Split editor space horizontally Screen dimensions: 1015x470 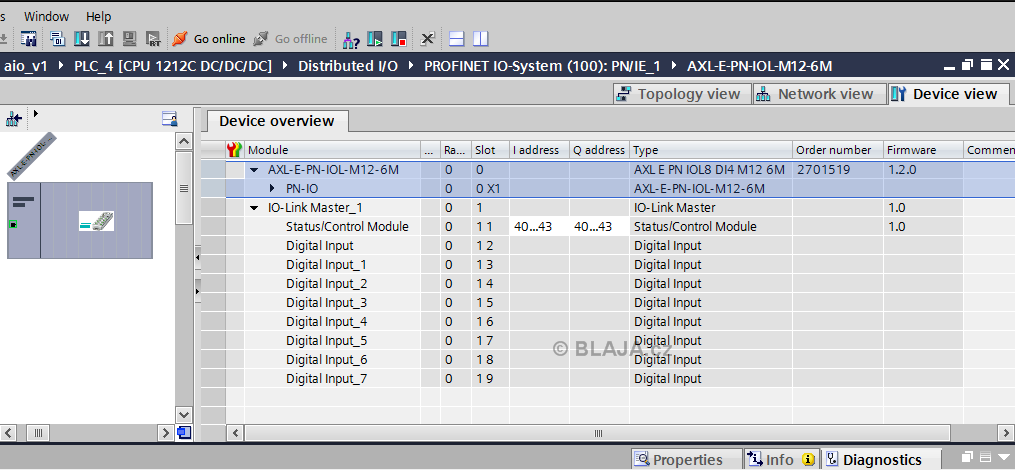[456, 39]
